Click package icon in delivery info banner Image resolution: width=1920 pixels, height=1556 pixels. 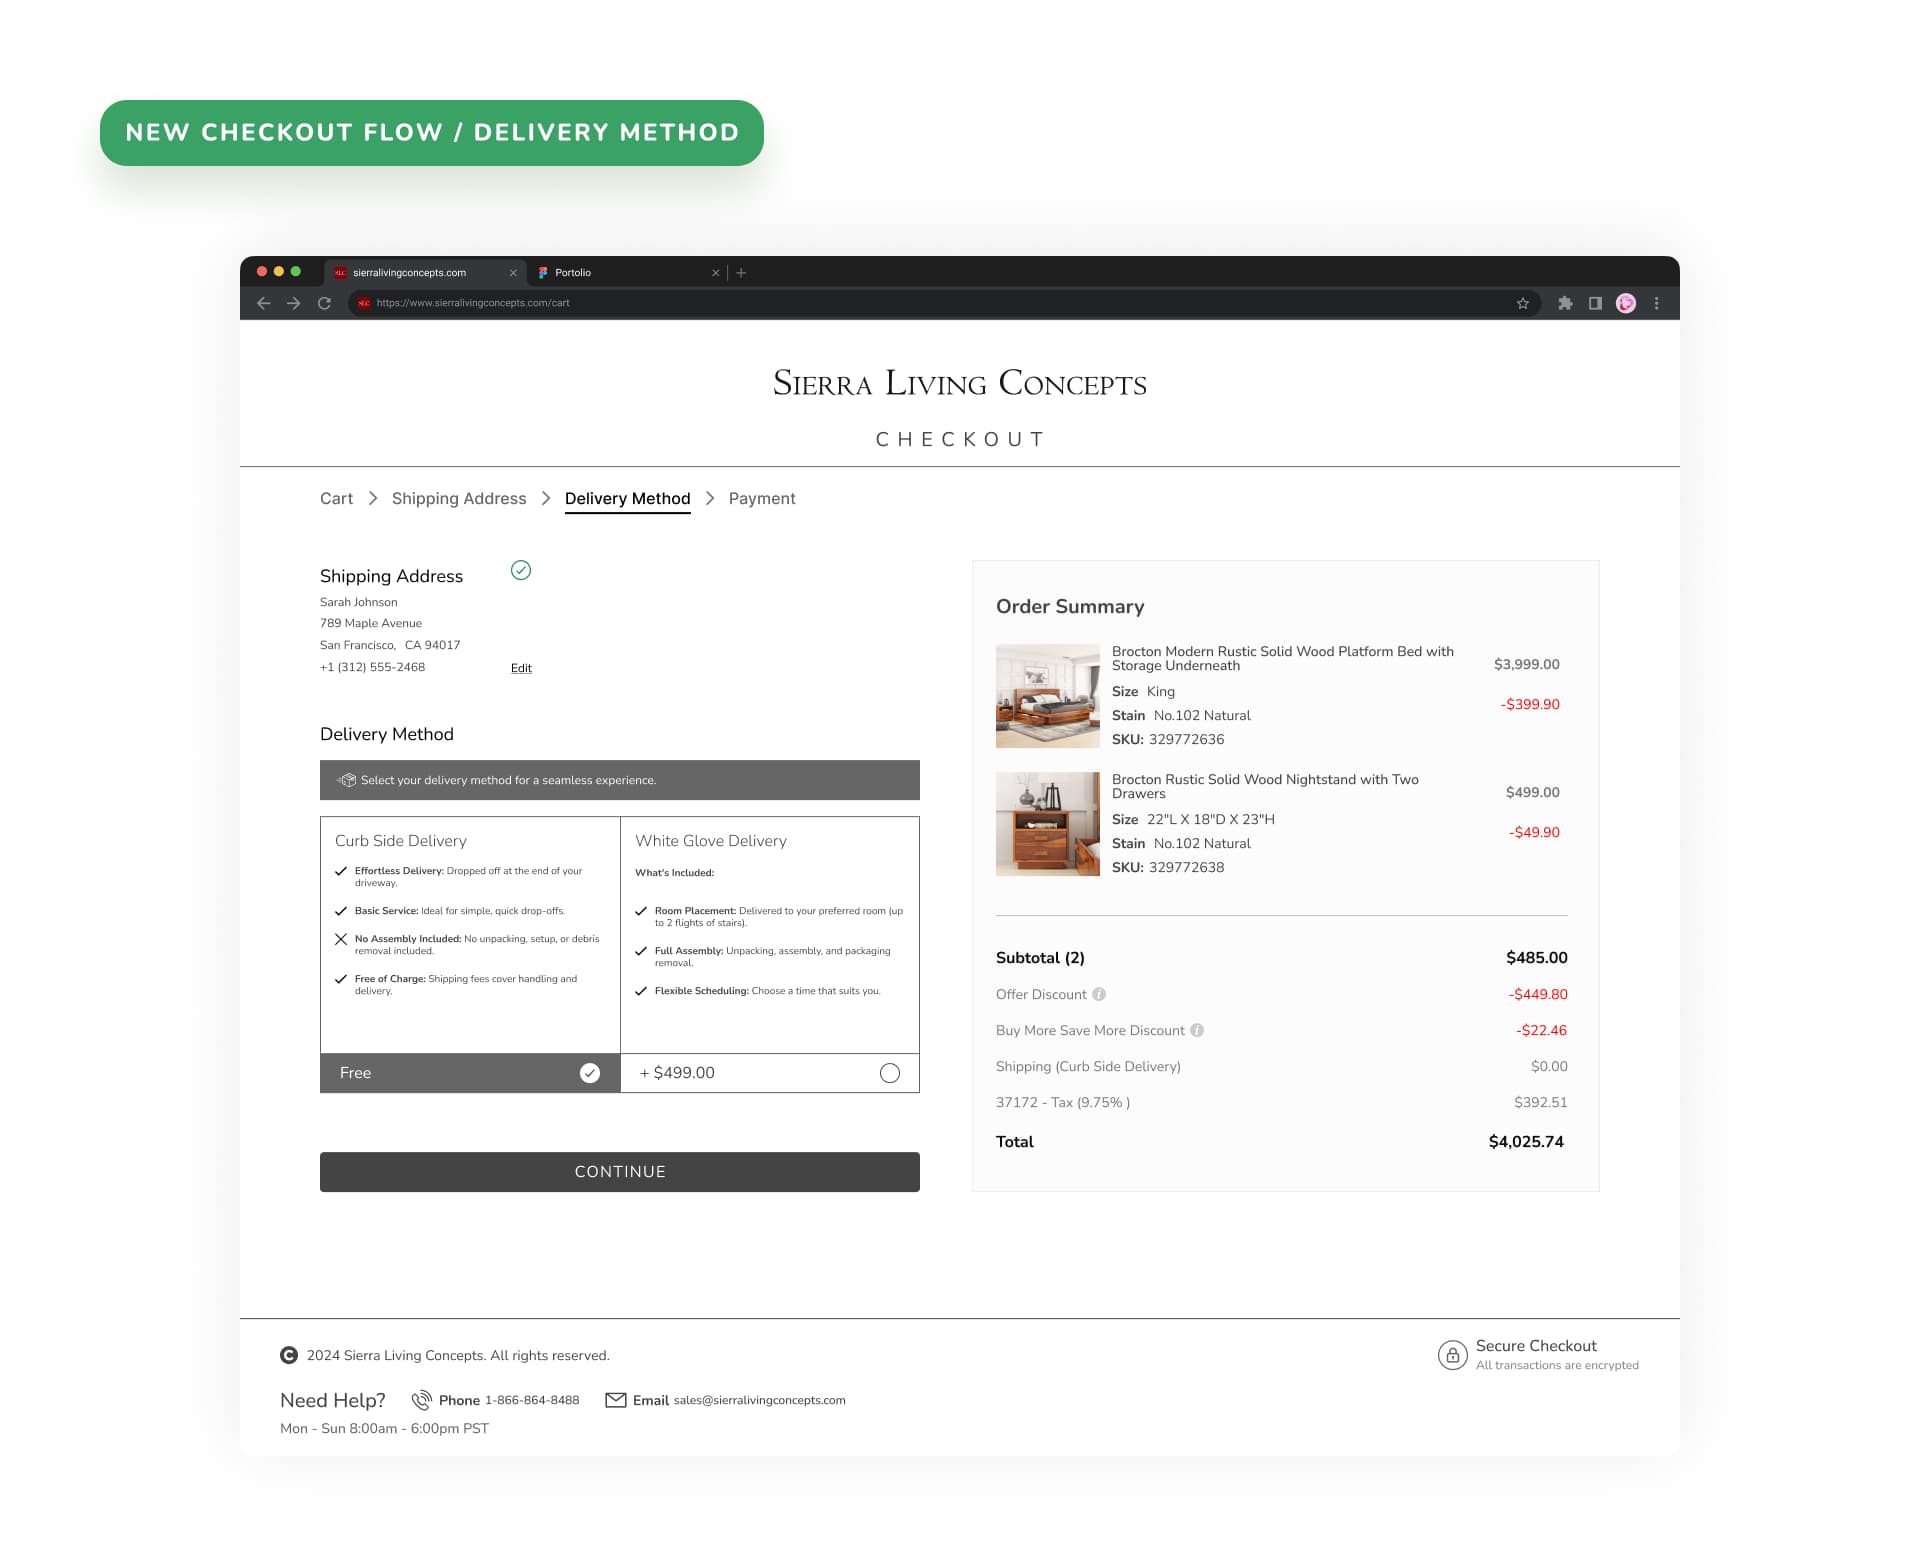[347, 780]
